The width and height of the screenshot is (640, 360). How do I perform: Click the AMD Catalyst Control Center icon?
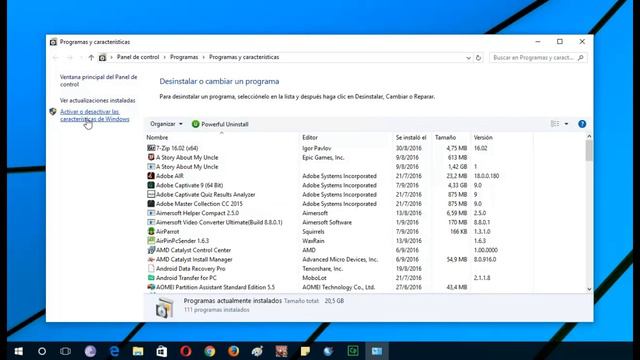point(151,250)
